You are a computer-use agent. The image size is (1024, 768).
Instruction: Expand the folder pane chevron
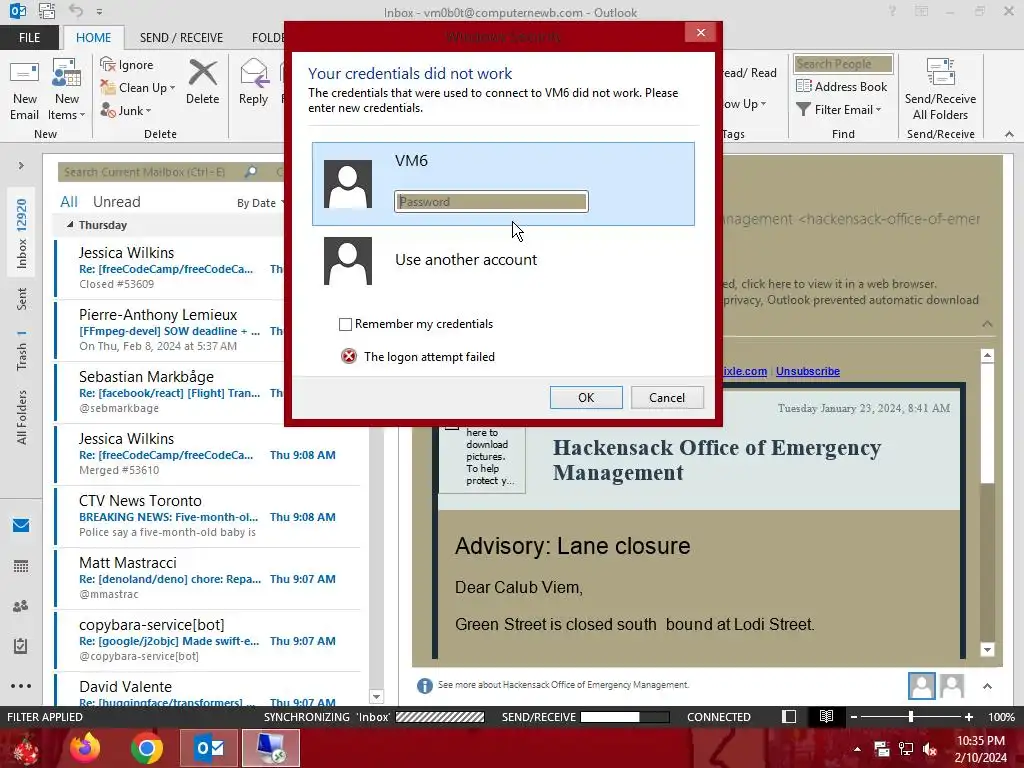(21, 166)
